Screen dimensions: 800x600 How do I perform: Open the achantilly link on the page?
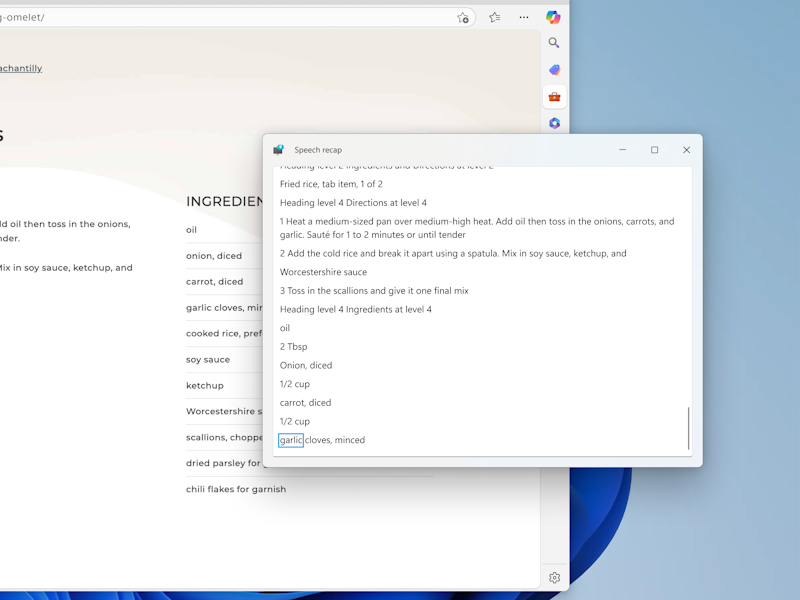click(x=21, y=68)
